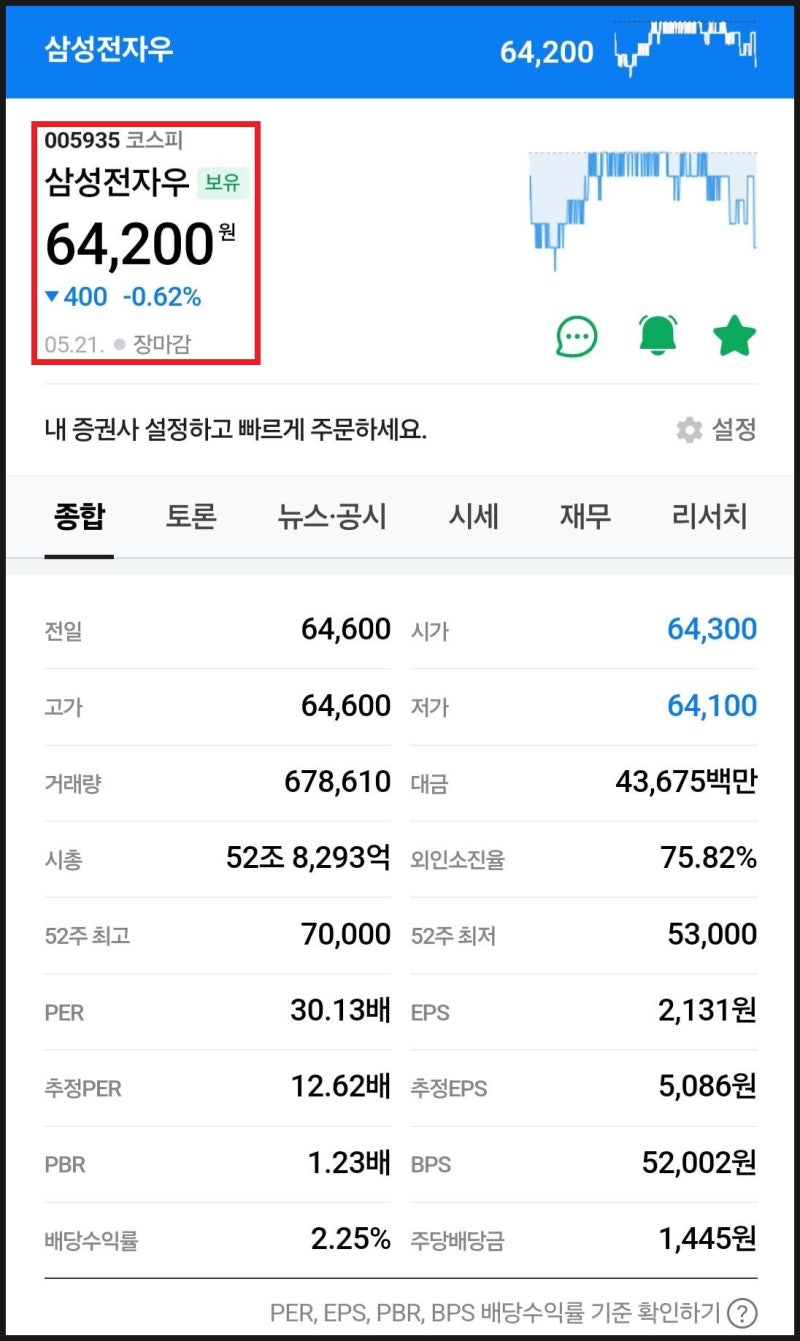The width and height of the screenshot is (800, 1341).
Task: Open the chat discussion icon for 삼성전자우
Action: [576, 337]
